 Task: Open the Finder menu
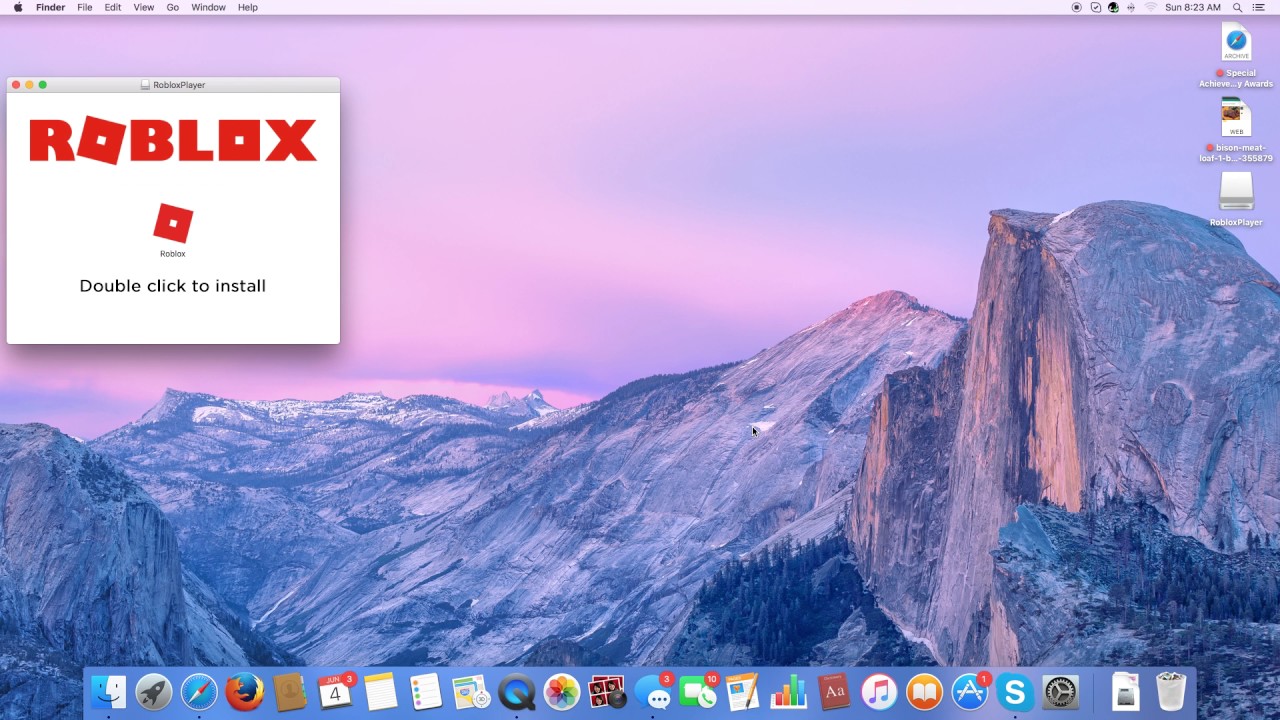[x=50, y=7]
